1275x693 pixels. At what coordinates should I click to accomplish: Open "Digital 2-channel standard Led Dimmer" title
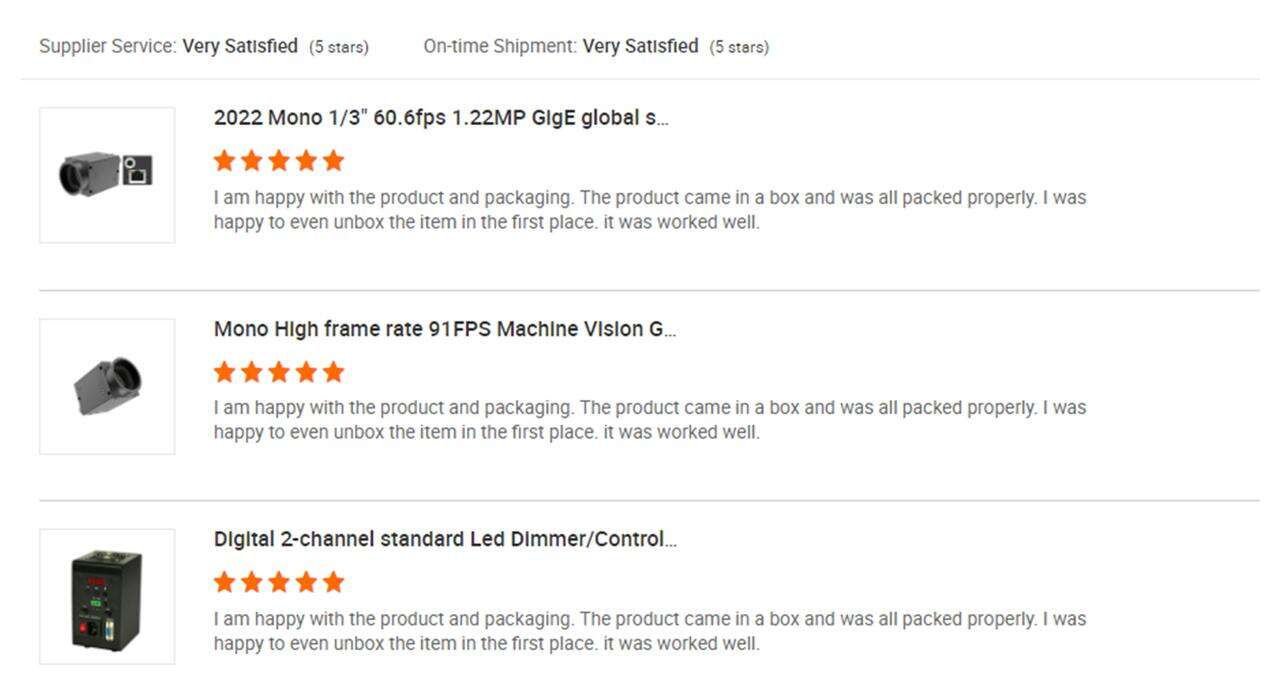(x=445, y=540)
